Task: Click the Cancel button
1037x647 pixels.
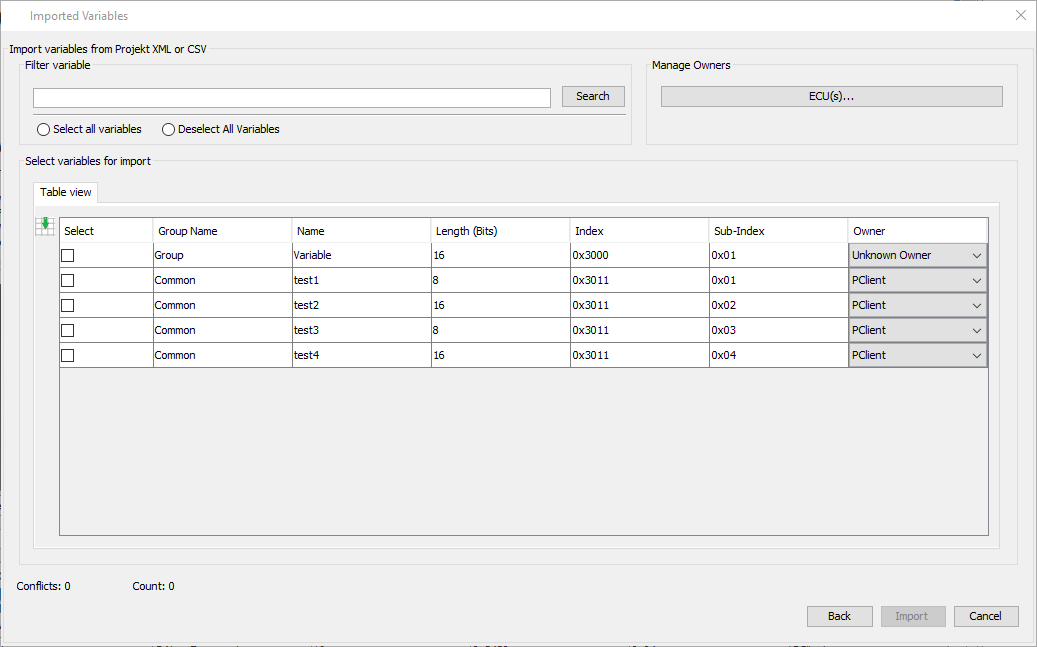Action: click(985, 616)
